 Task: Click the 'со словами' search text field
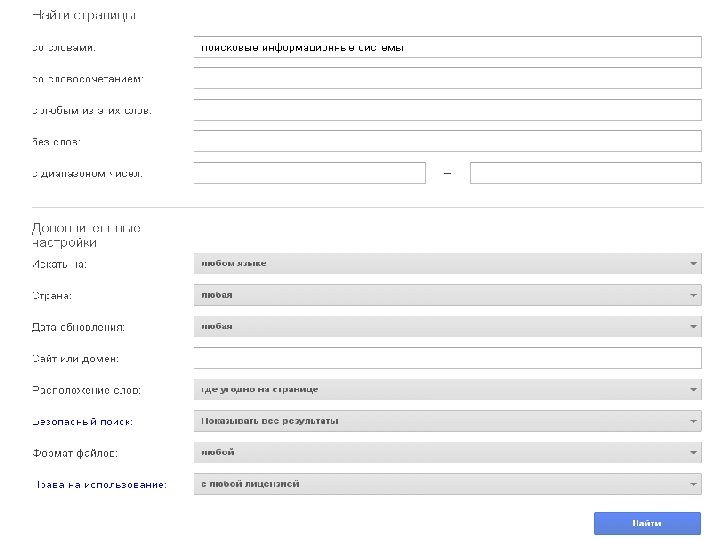coord(446,47)
